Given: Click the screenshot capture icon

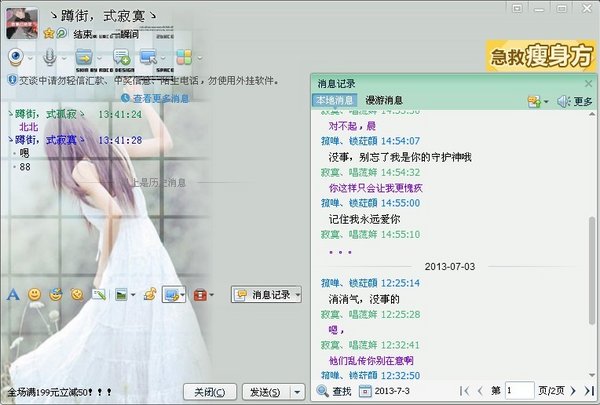Looking at the screenshot, I should [170, 295].
